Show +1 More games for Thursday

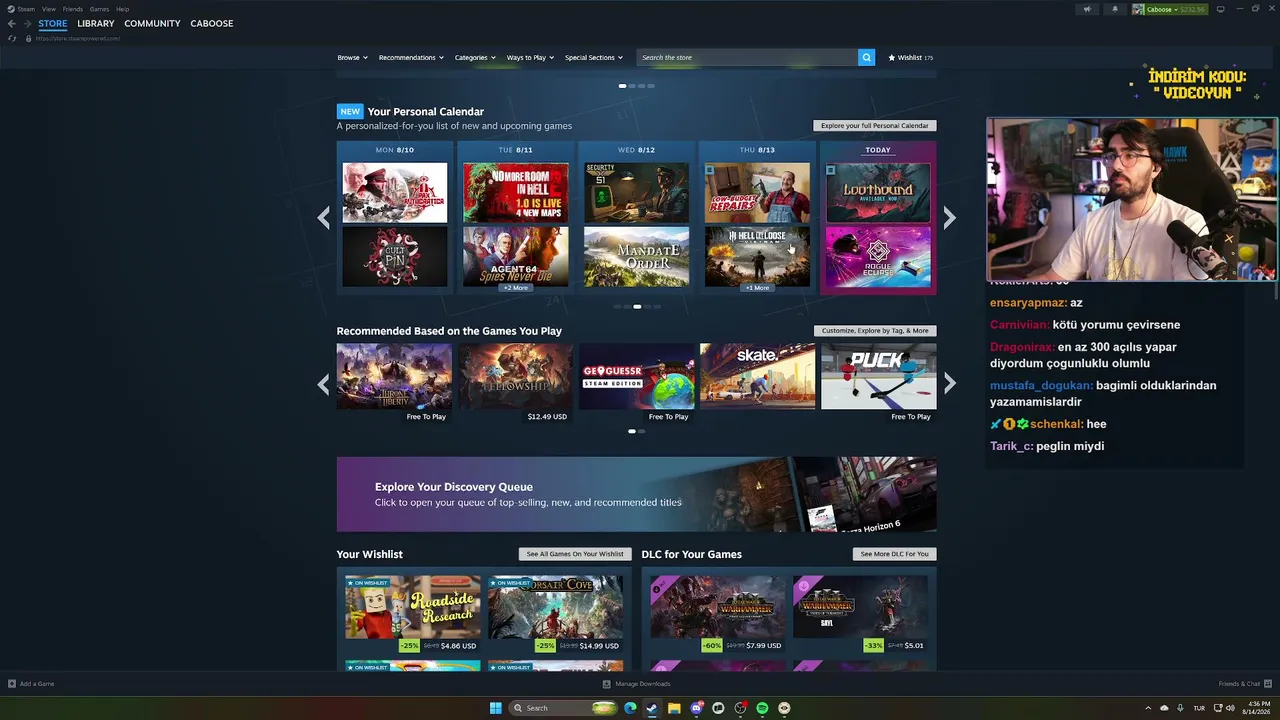[x=757, y=288]
